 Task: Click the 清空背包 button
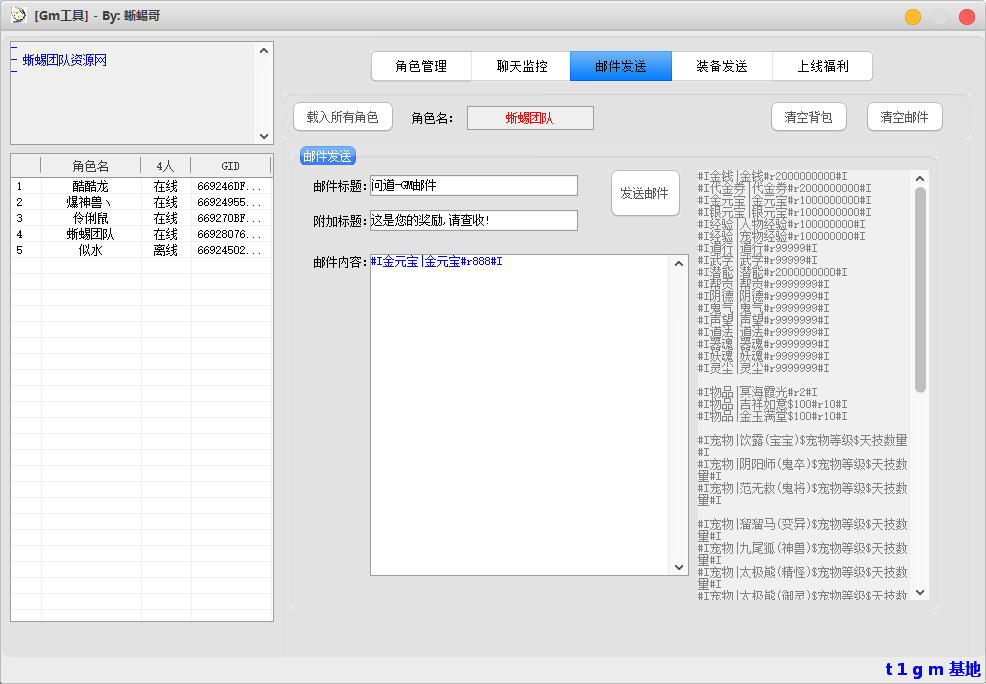[809, 117]
